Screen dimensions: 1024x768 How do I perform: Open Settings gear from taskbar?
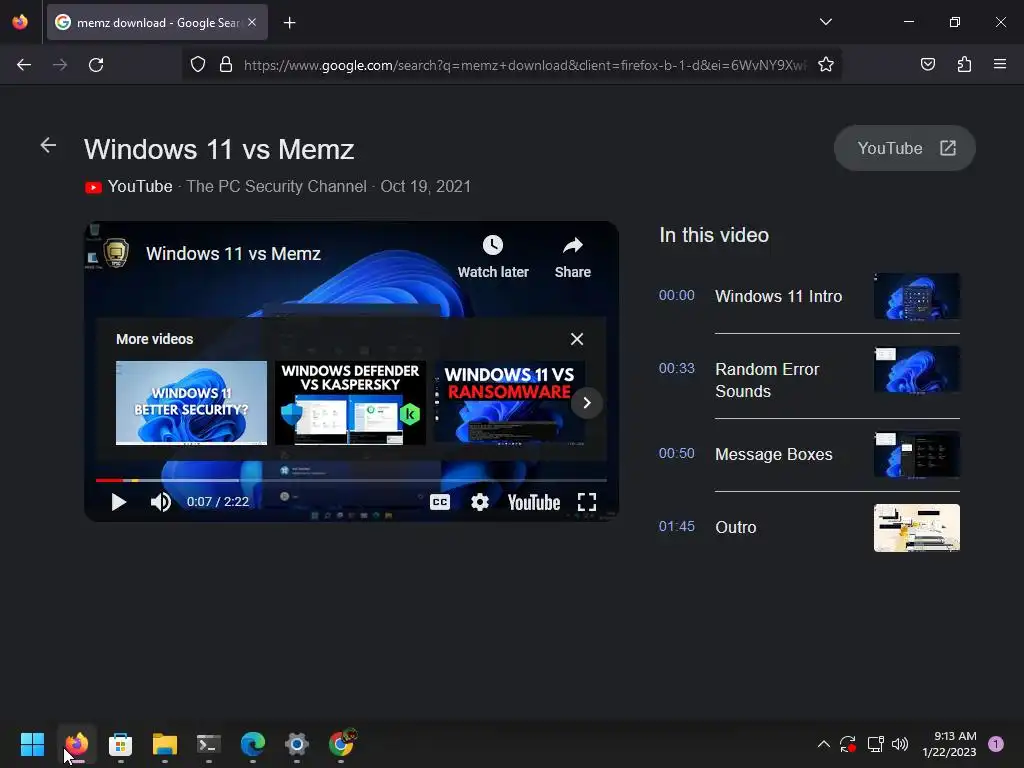tap(296, 744)
